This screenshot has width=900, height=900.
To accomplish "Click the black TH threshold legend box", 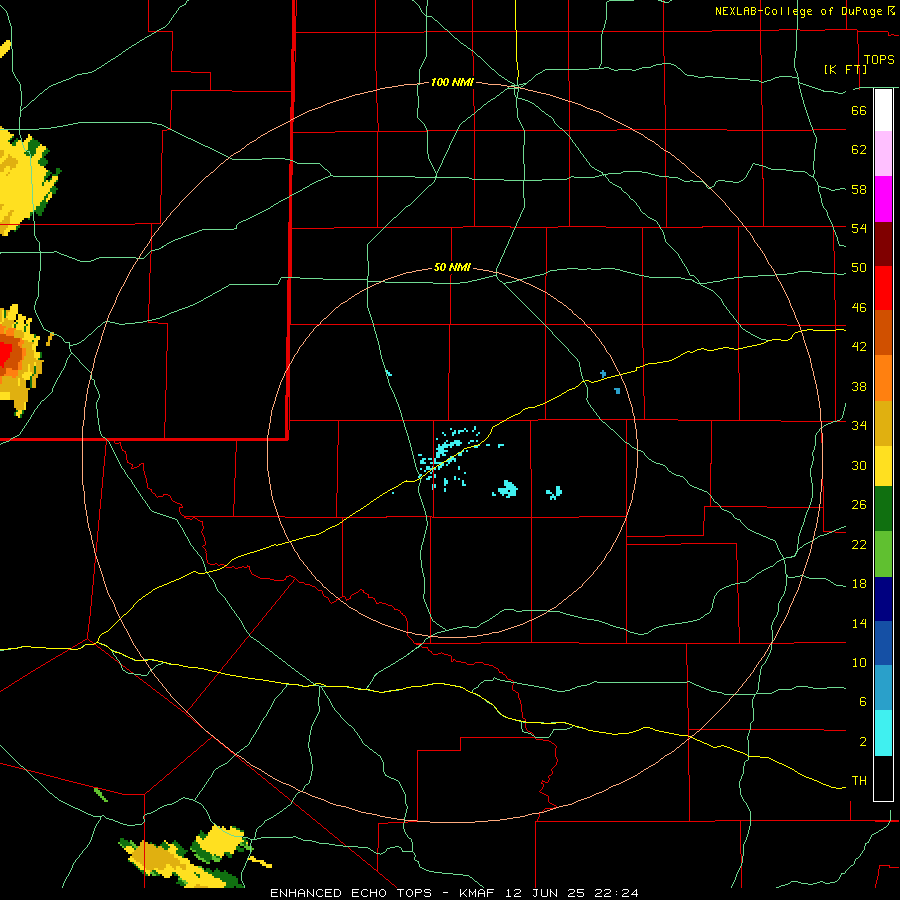I will (x=883, y=778).
